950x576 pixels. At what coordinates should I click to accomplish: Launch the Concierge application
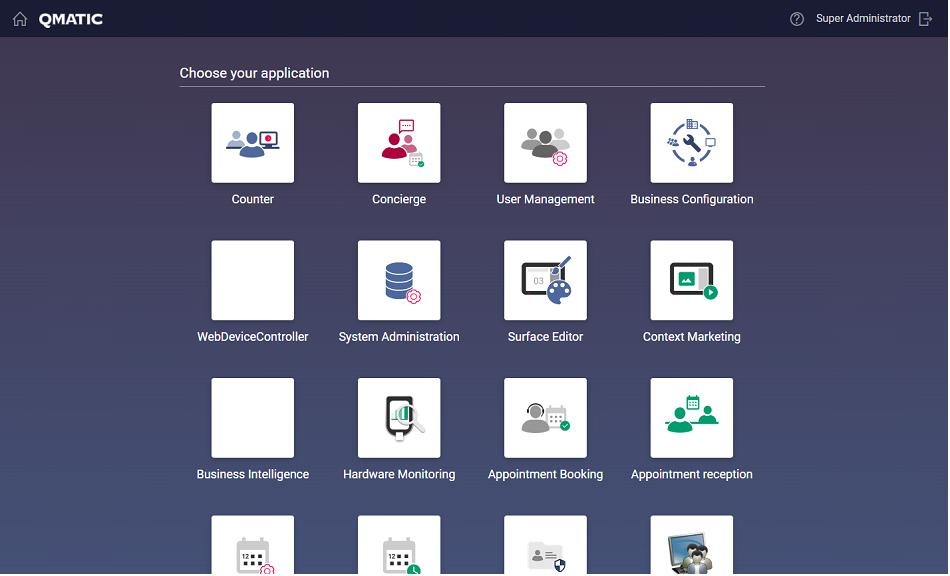[x=399, y=143]
